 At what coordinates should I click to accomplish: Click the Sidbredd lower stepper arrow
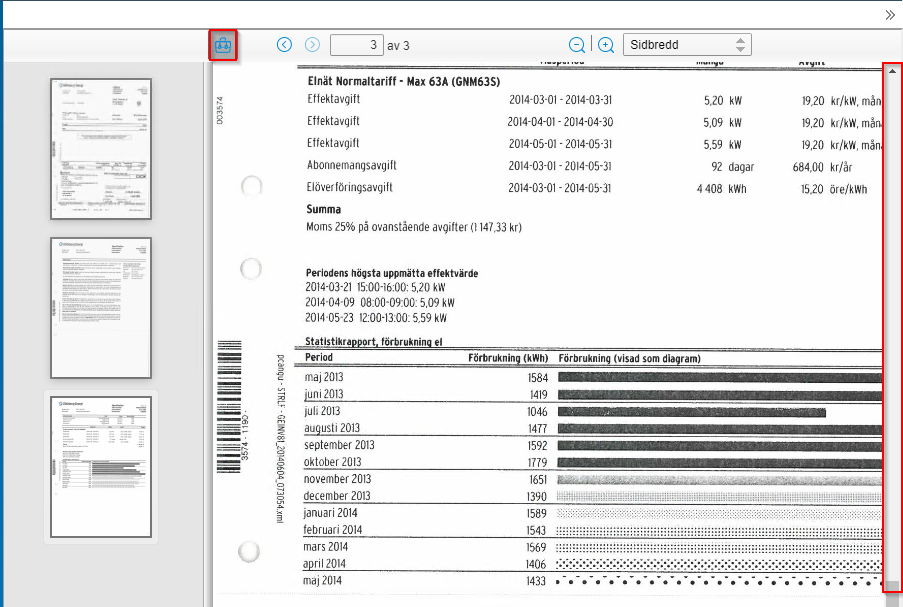click(741, 49)
